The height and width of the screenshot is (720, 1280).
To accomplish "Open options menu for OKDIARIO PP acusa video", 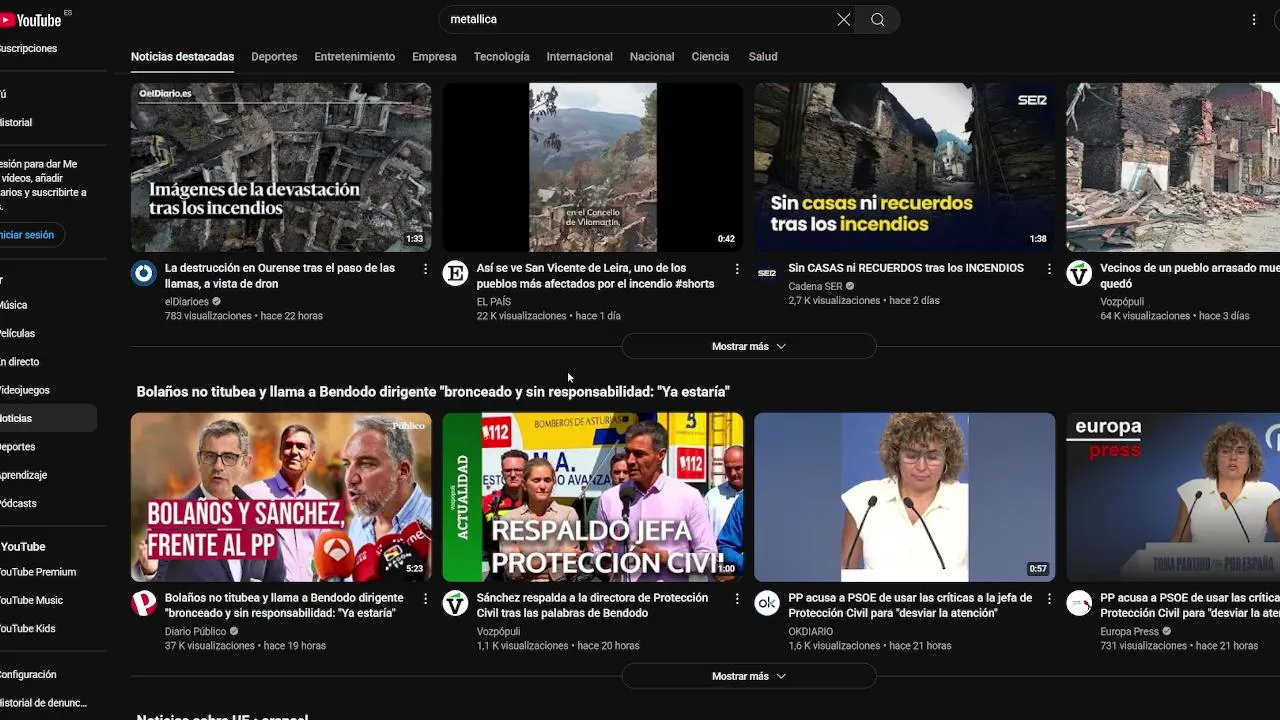I will (x=1049, y=599).
